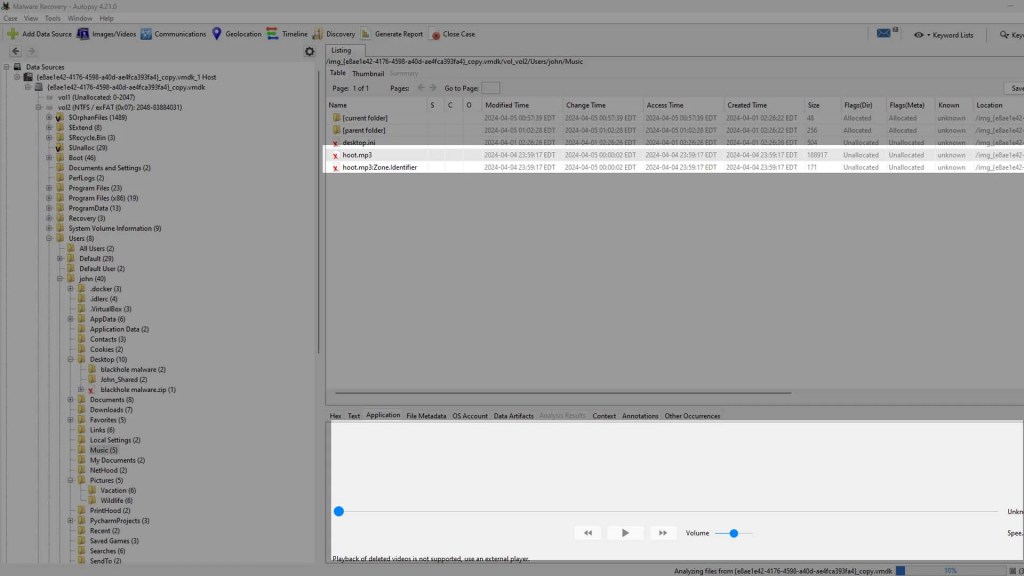Expand the blackhole malware.zip node
Screen dimensions: 1024x576
click(x=80, y=390)
